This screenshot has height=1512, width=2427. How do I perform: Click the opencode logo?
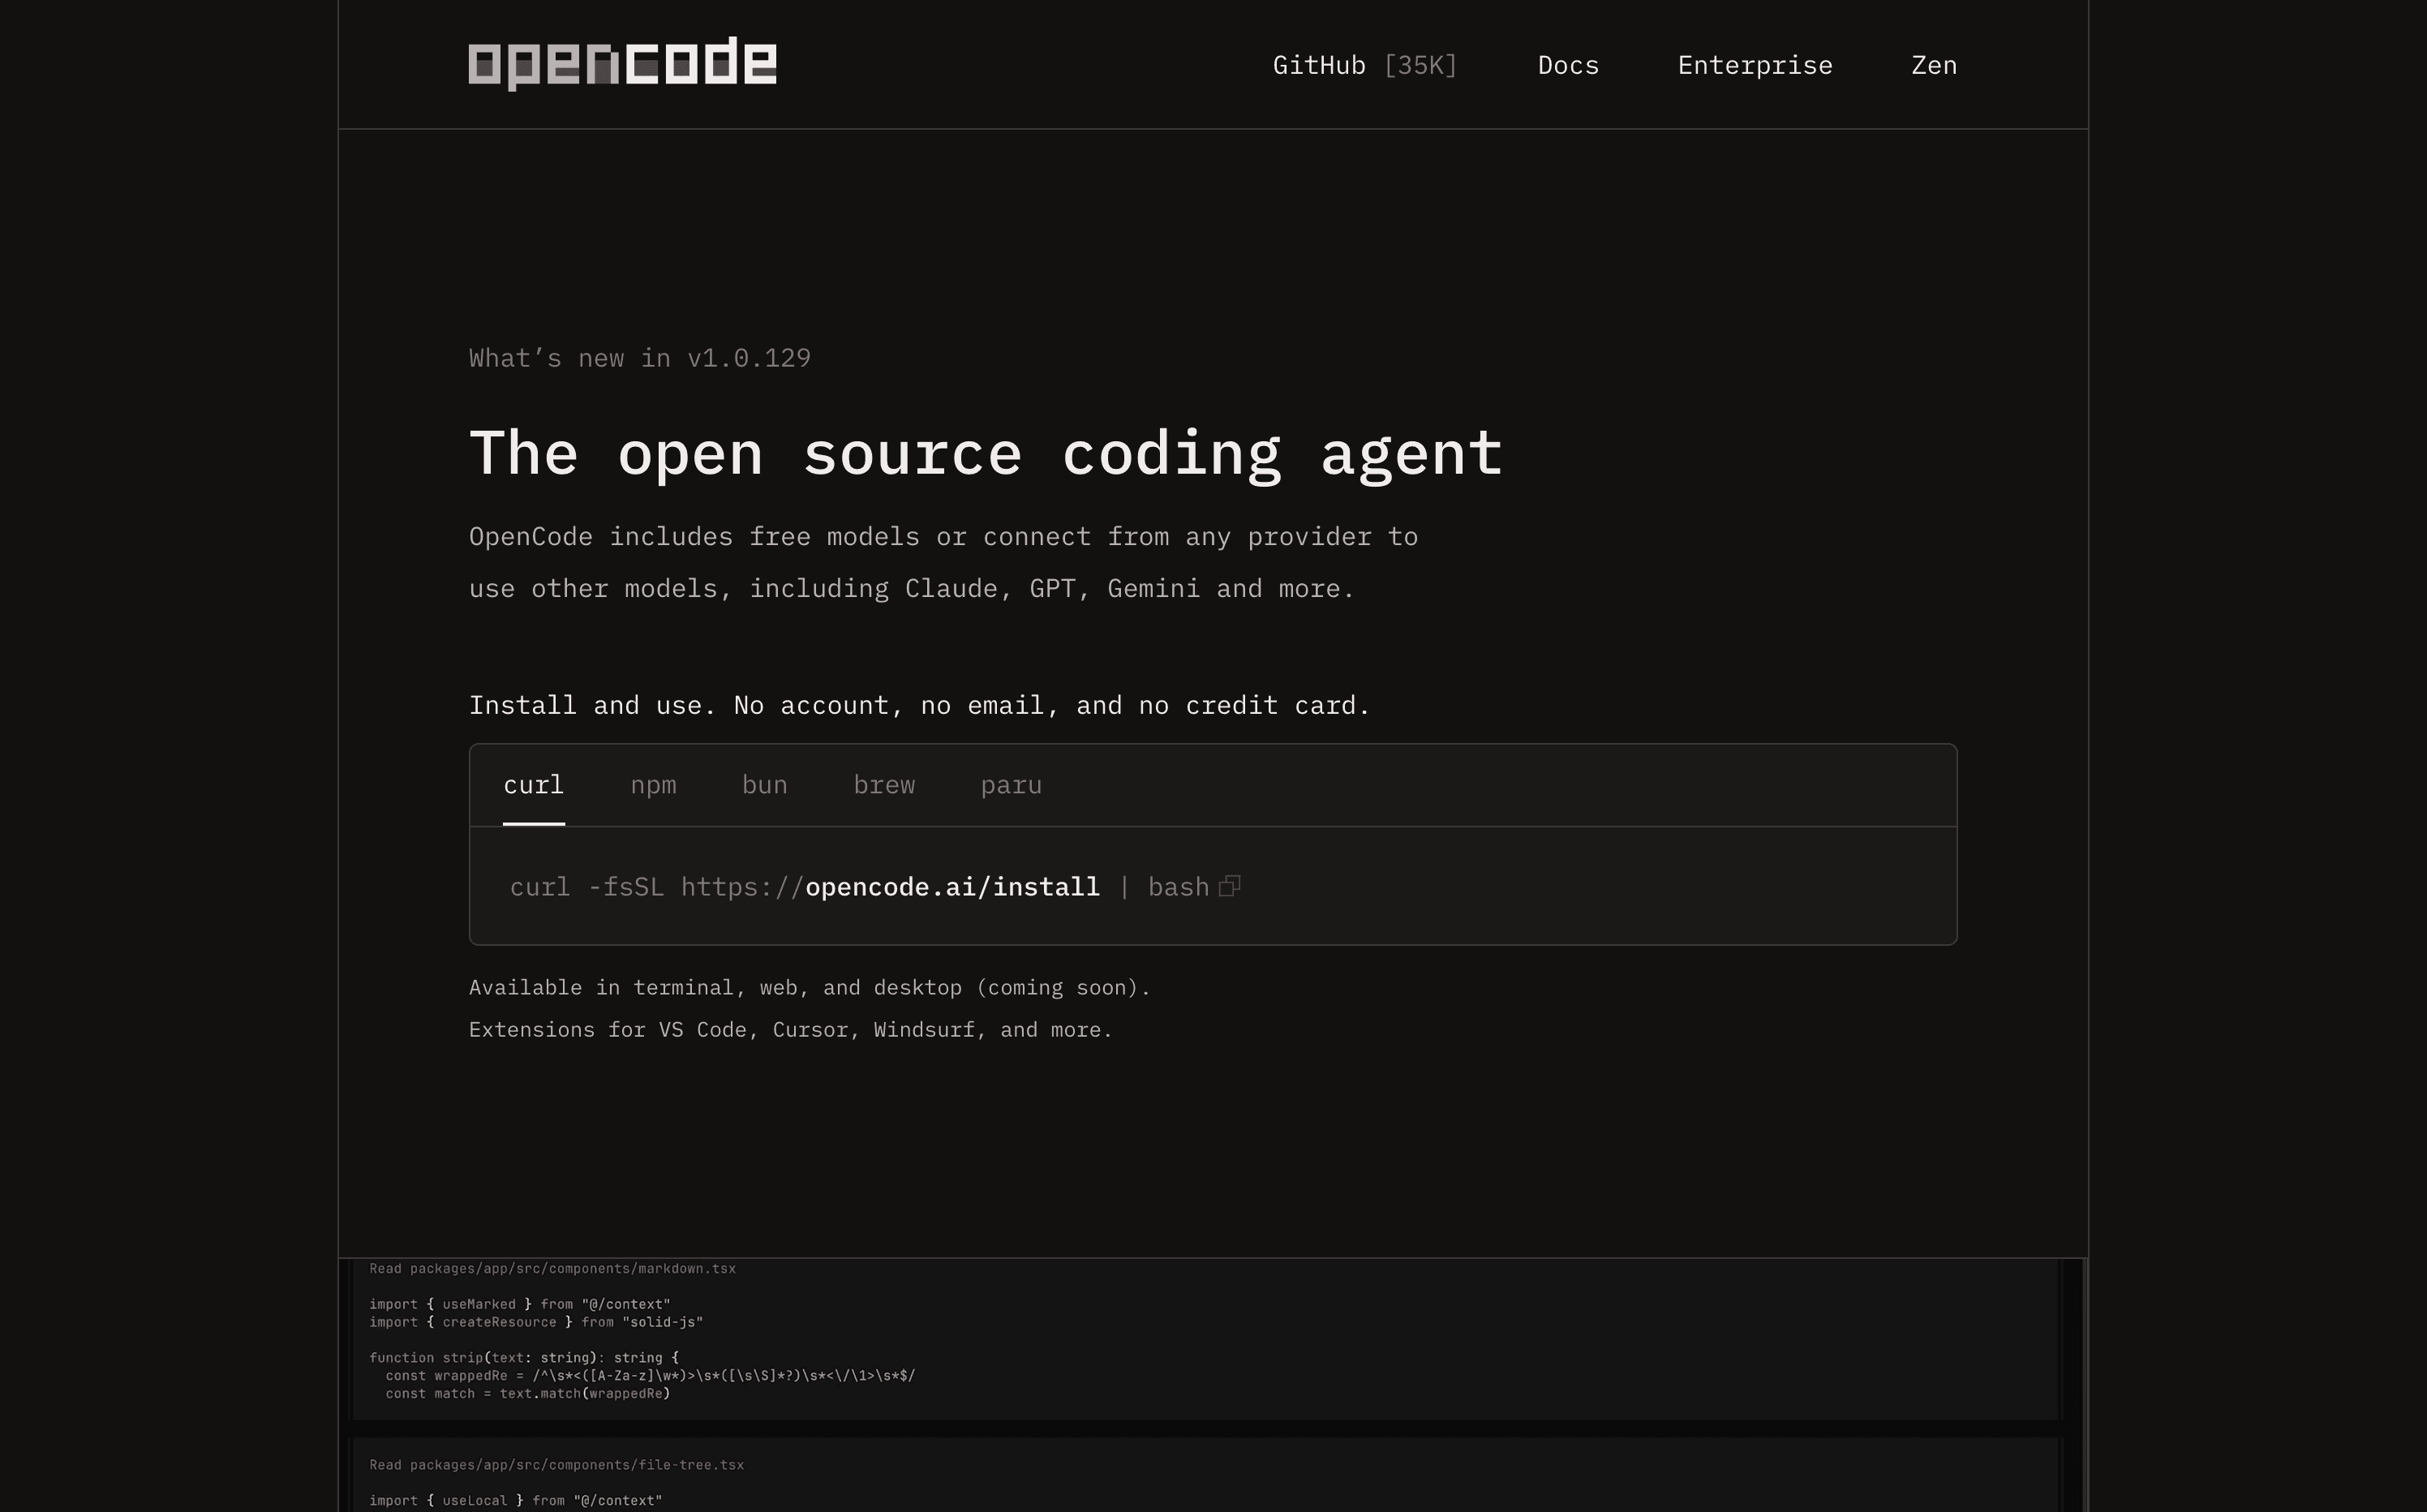pos(622,62)
